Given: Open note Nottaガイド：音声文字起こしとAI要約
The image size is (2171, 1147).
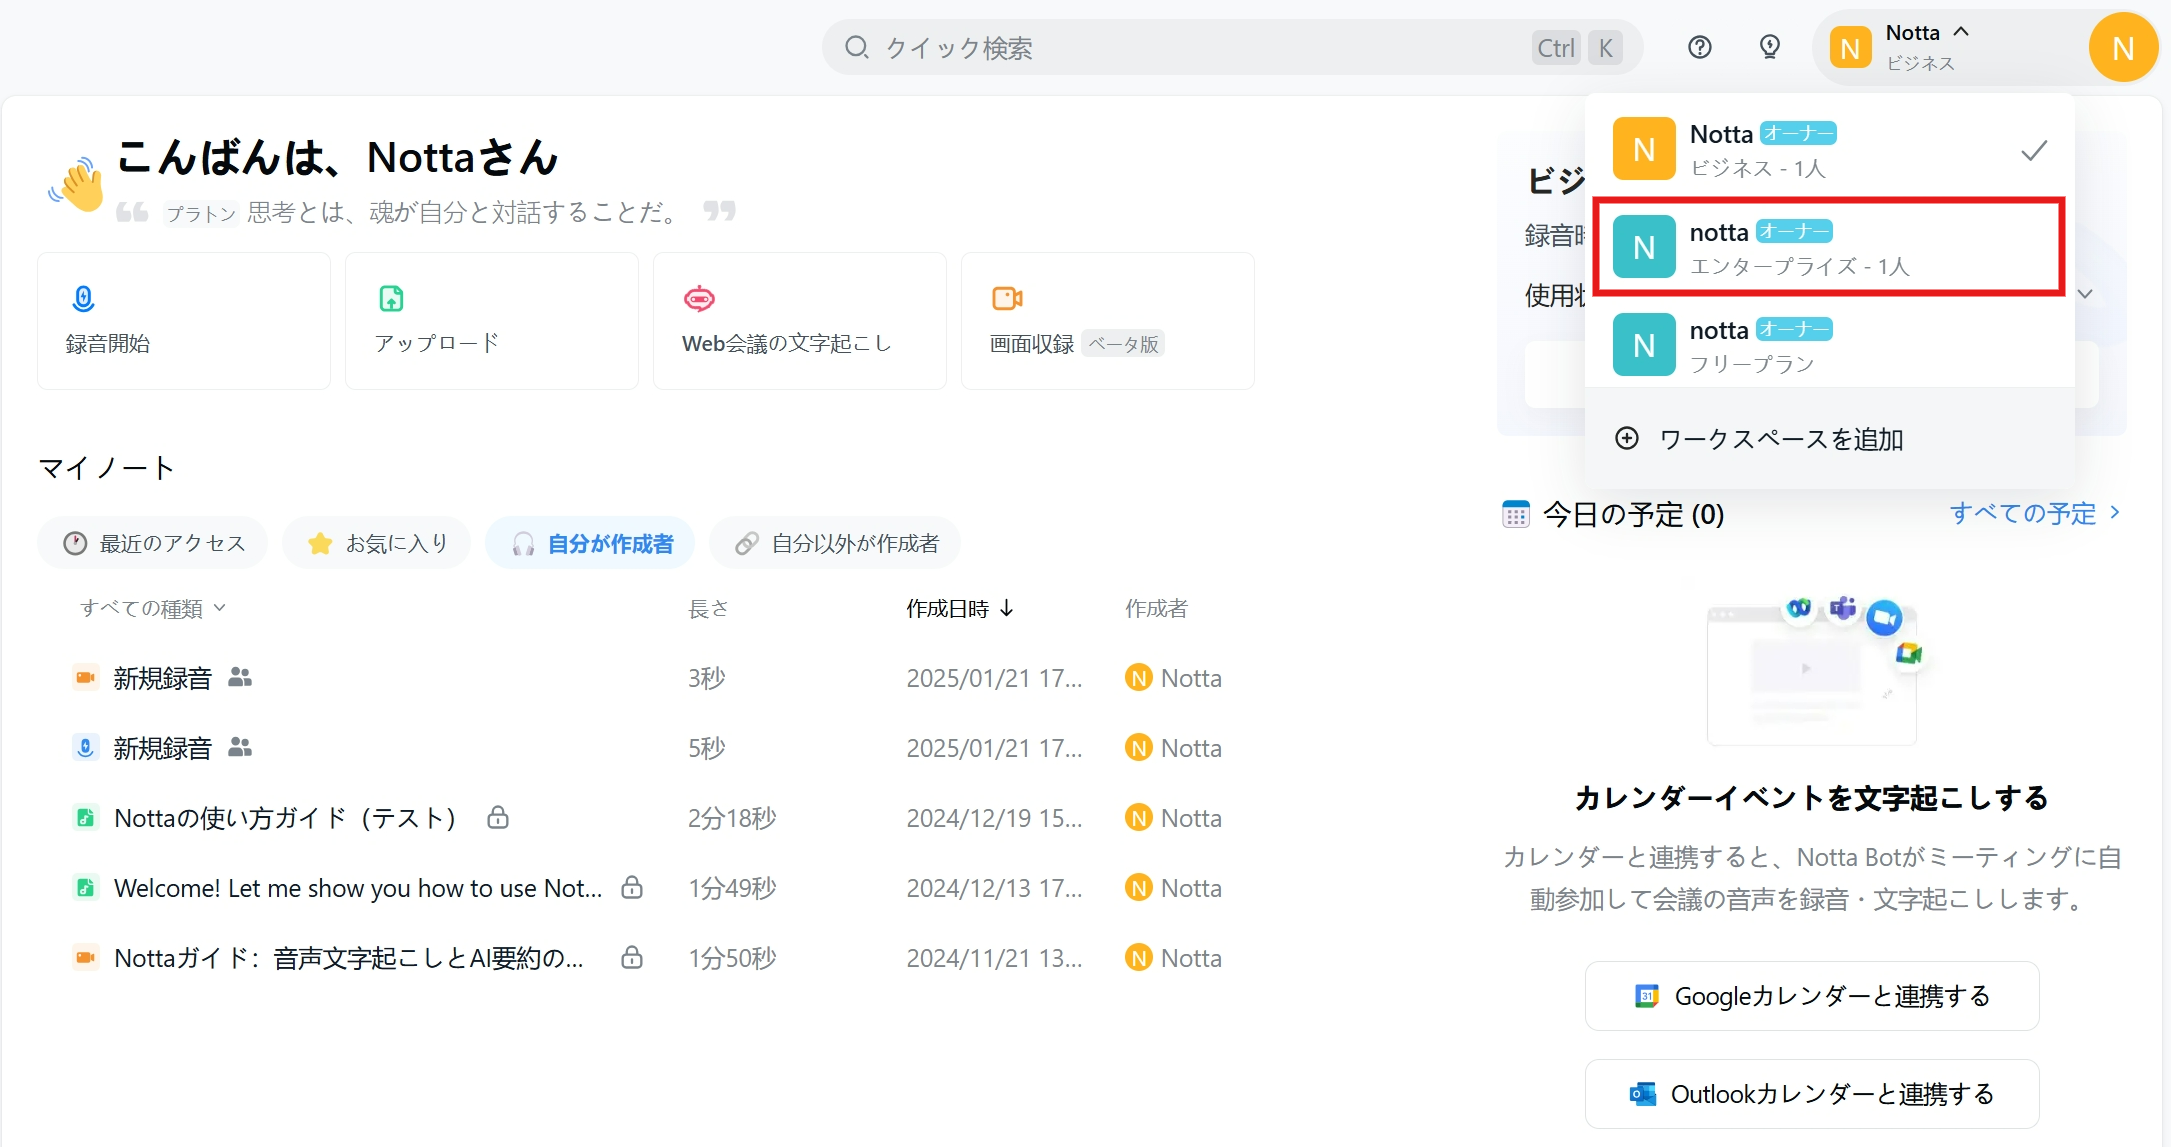Looking at the screenshot, I should click(349, 958).
